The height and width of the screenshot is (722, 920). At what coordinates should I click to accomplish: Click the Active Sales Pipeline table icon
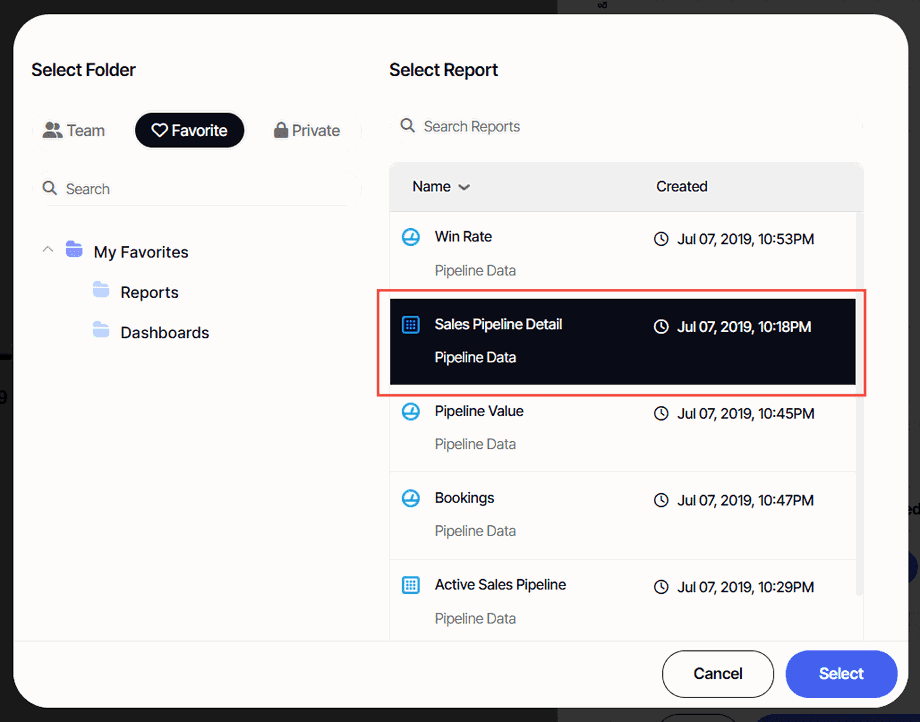(x=410, y=585)
